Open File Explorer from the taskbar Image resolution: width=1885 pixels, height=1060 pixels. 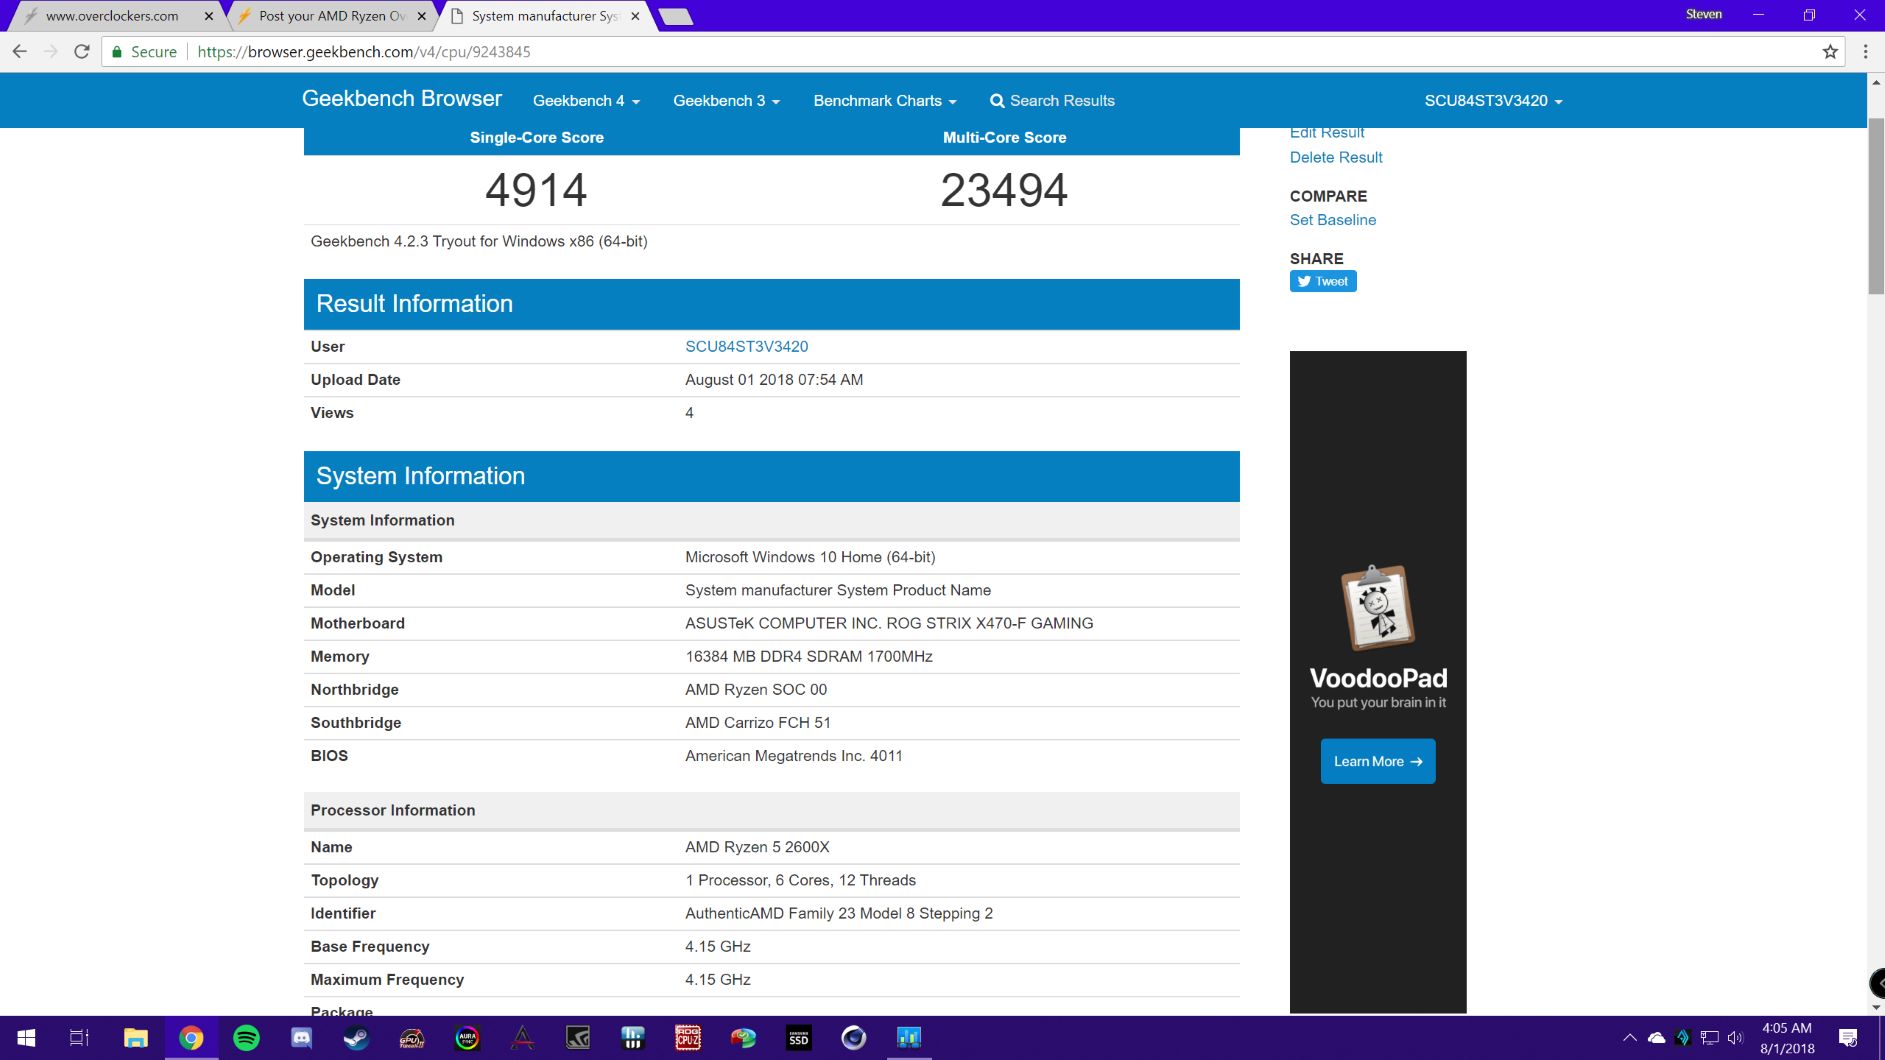pos(135,1038)
